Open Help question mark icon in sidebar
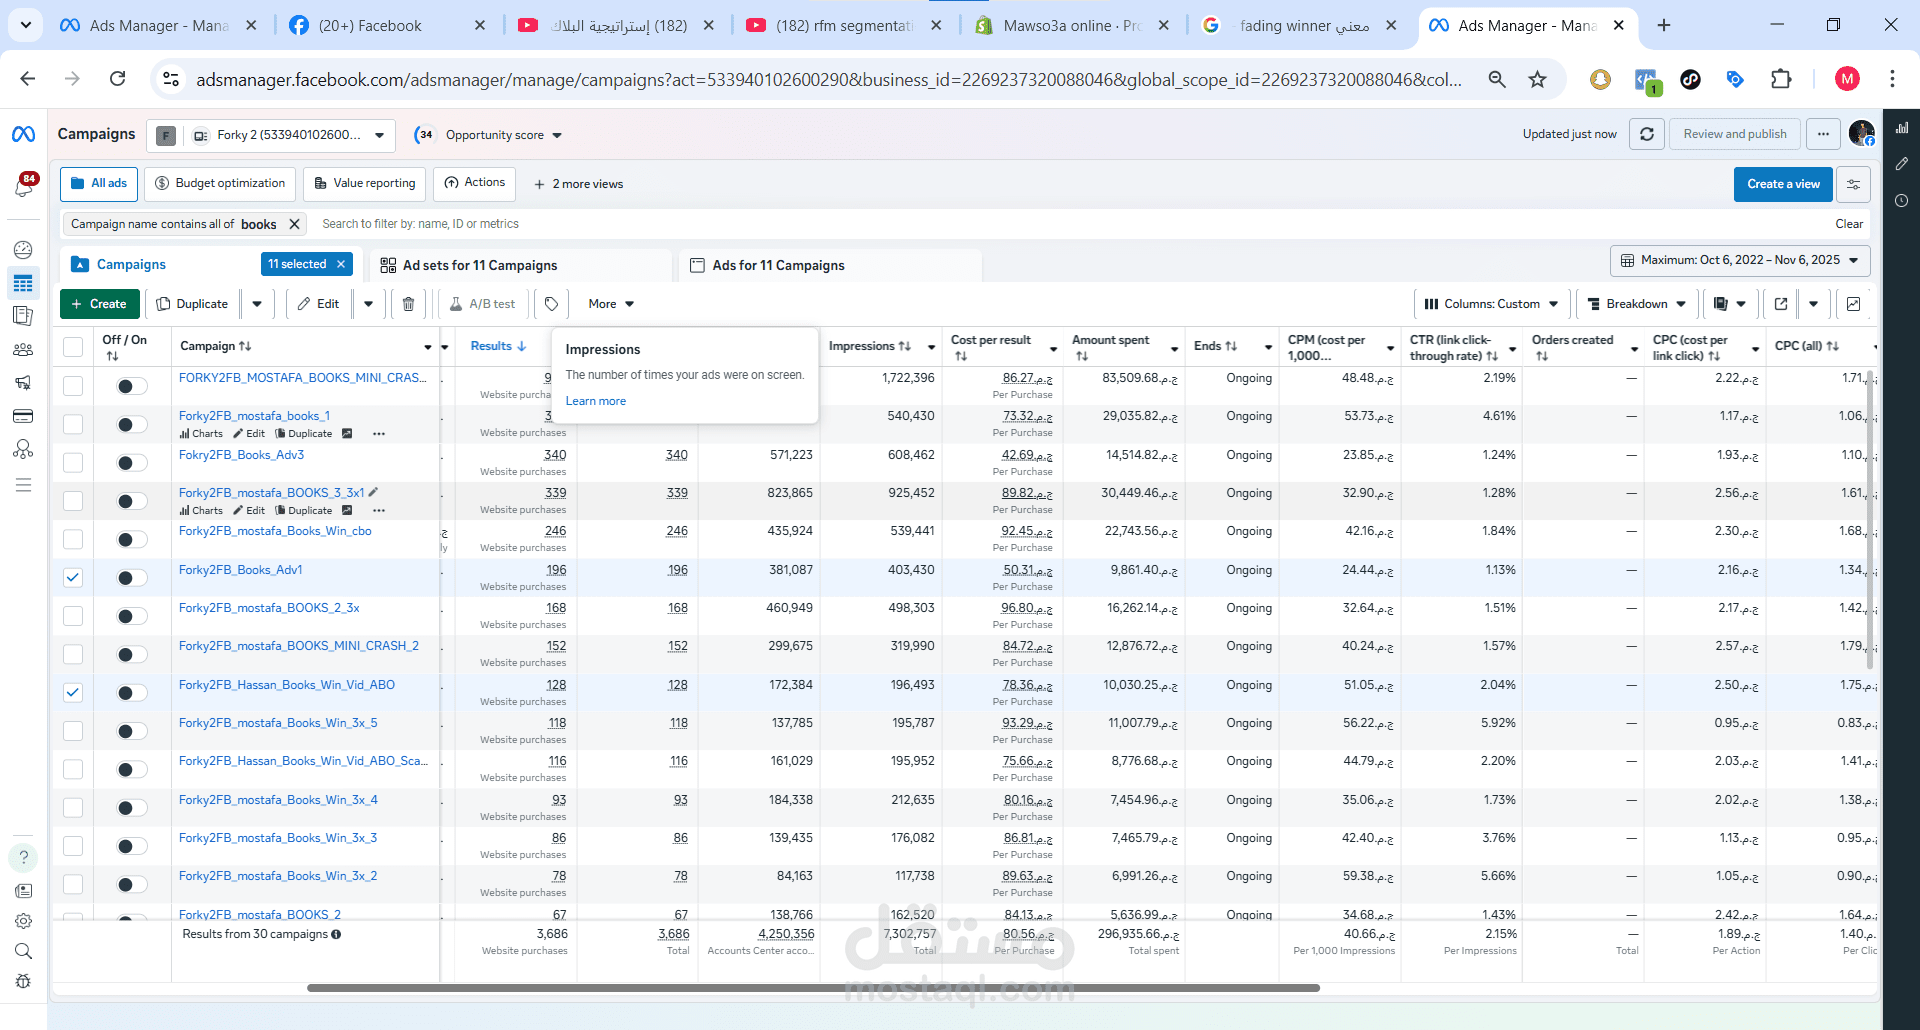 pos(23,857)
